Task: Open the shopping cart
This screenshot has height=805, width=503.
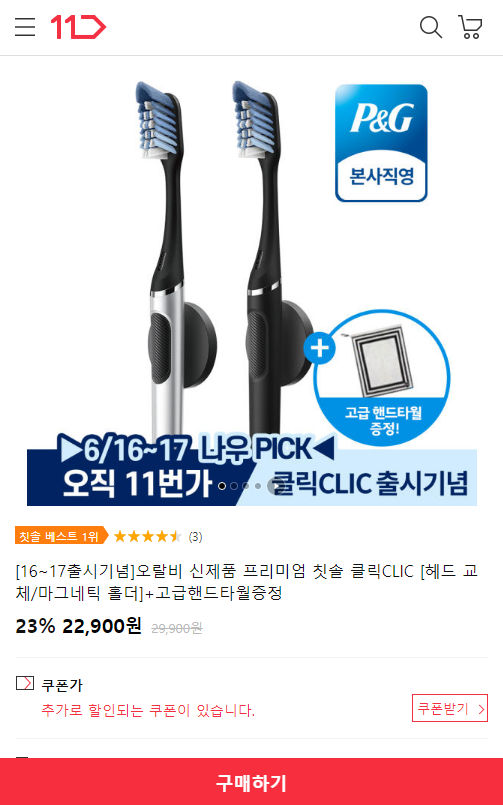Action: (x=470, y=27)
